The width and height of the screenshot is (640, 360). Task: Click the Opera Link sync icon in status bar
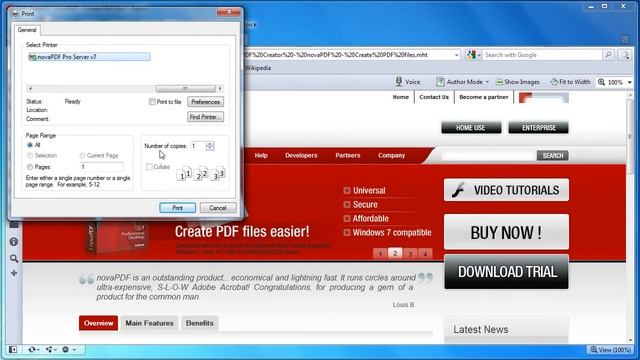click(31, 349)
